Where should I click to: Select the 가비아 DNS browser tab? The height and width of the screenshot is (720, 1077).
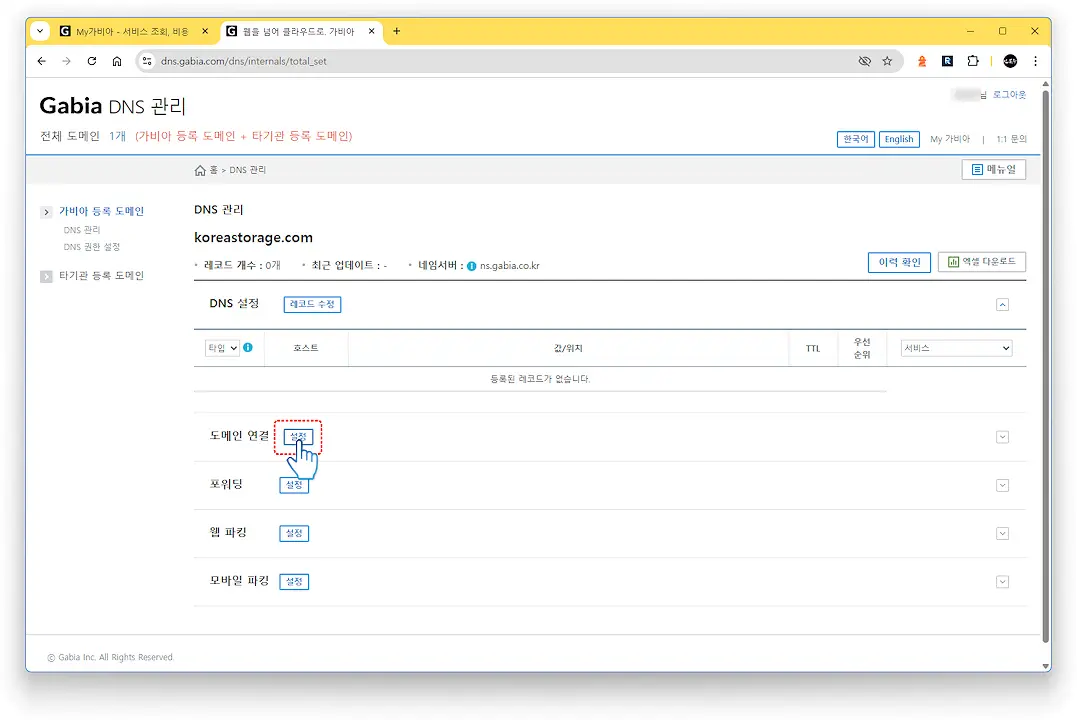pos(301,31)
